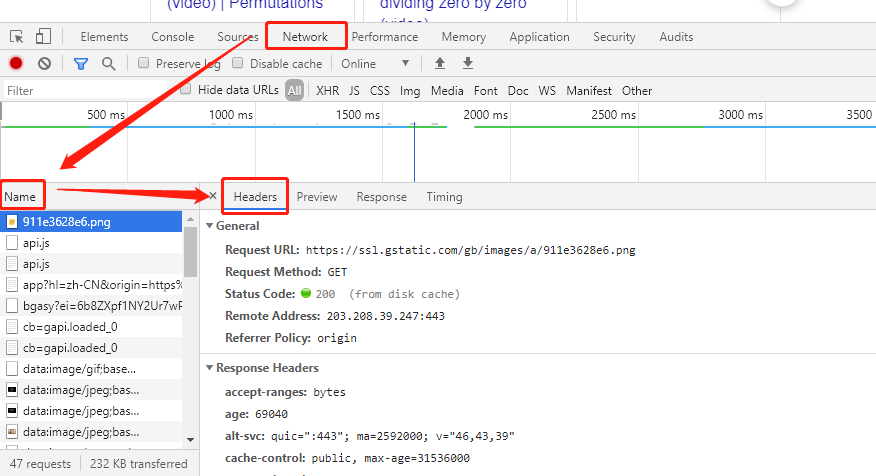Toggle the blue filter funnel icon
This screenshot has width=876, height=476.
(81, 64)
